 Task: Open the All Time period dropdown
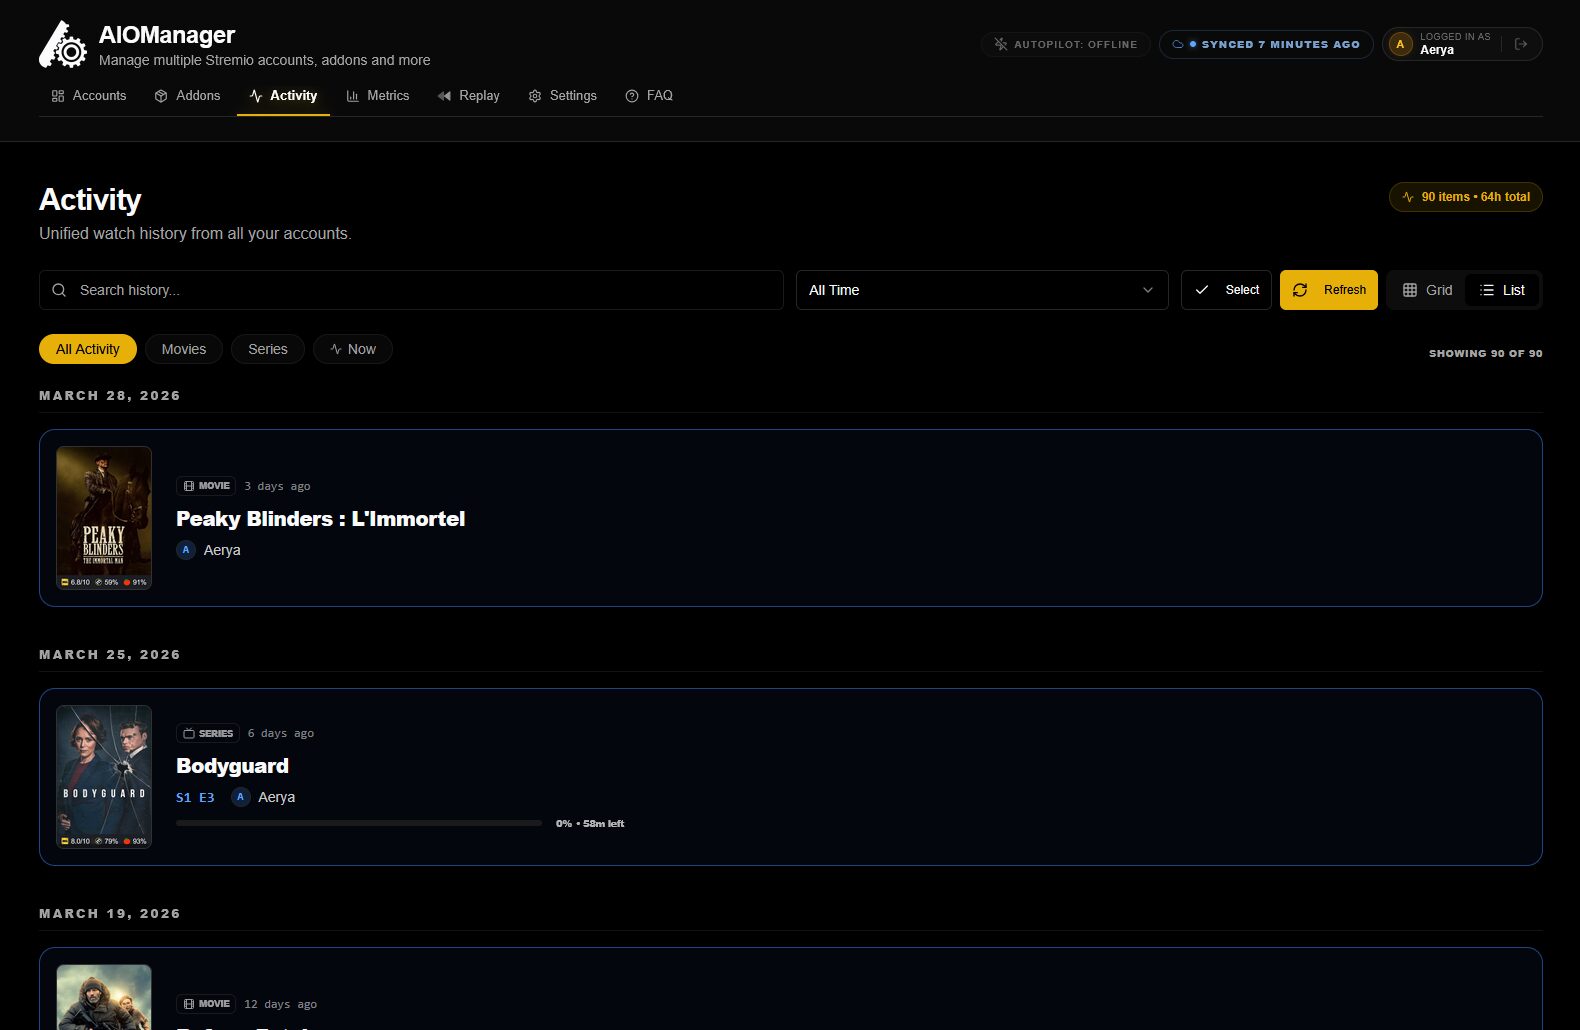(x=982, y=290)
